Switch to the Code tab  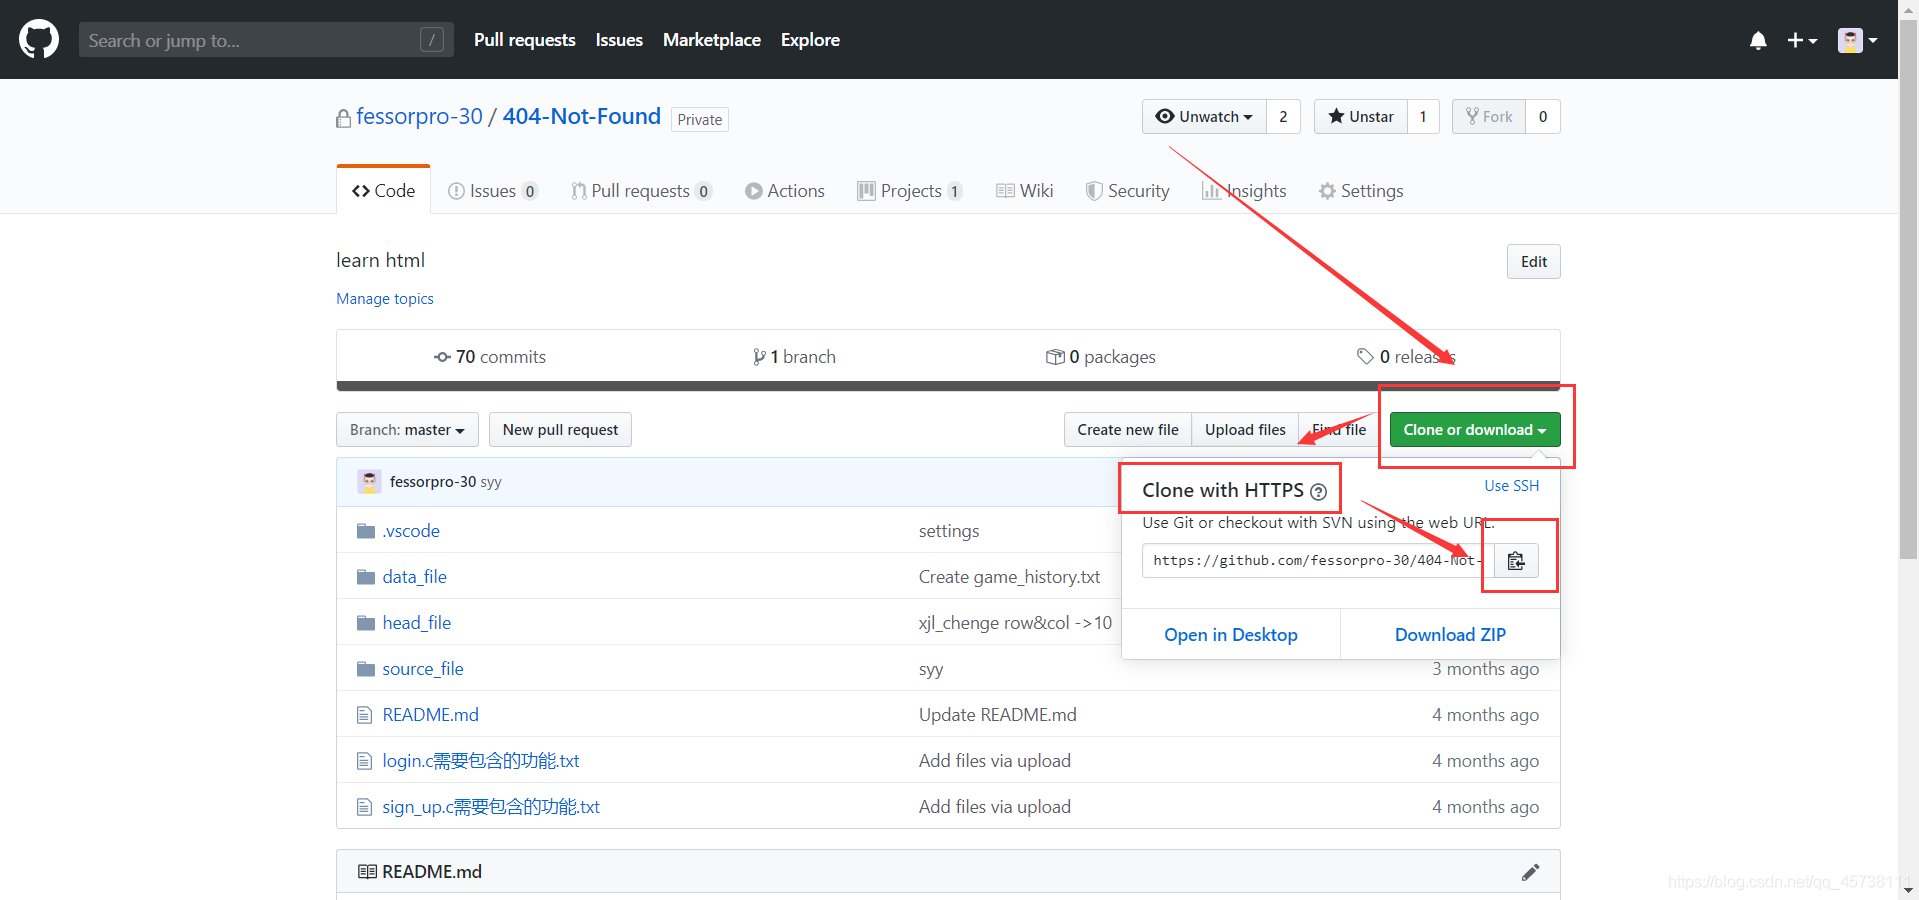pyautogui.click(x=383, y=190)
